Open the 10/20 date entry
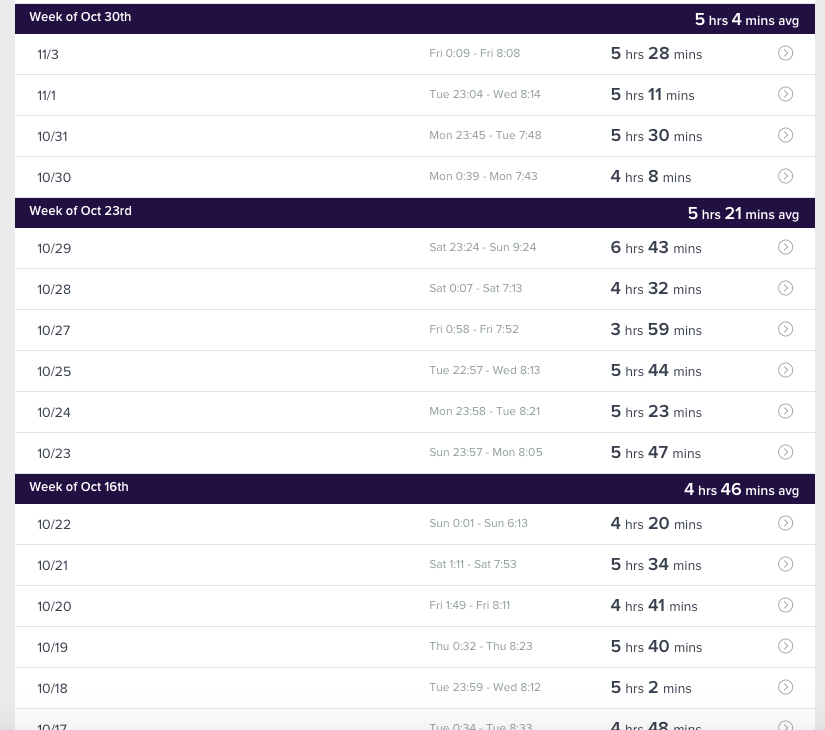Screen dimensions: 825x730 (54, 607)
